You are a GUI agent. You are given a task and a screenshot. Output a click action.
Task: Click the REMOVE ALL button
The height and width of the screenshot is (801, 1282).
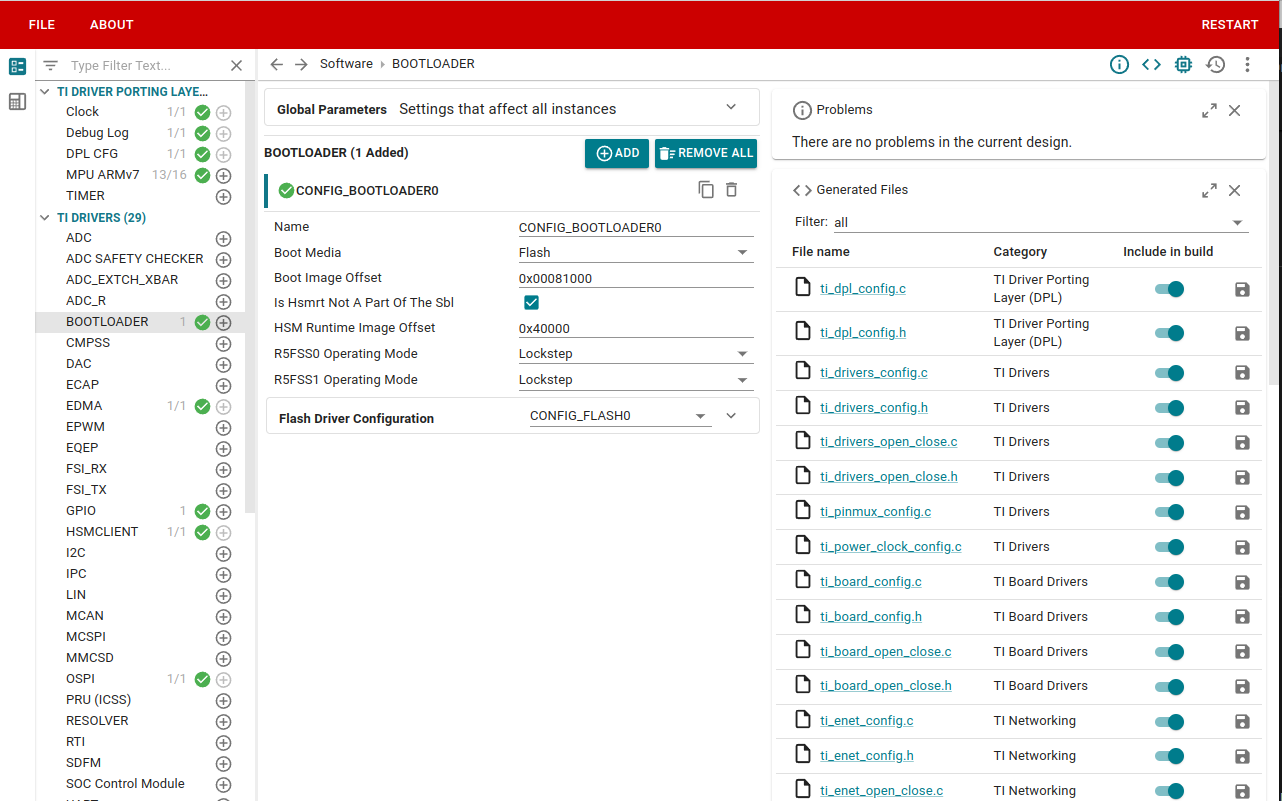point(706,153)
